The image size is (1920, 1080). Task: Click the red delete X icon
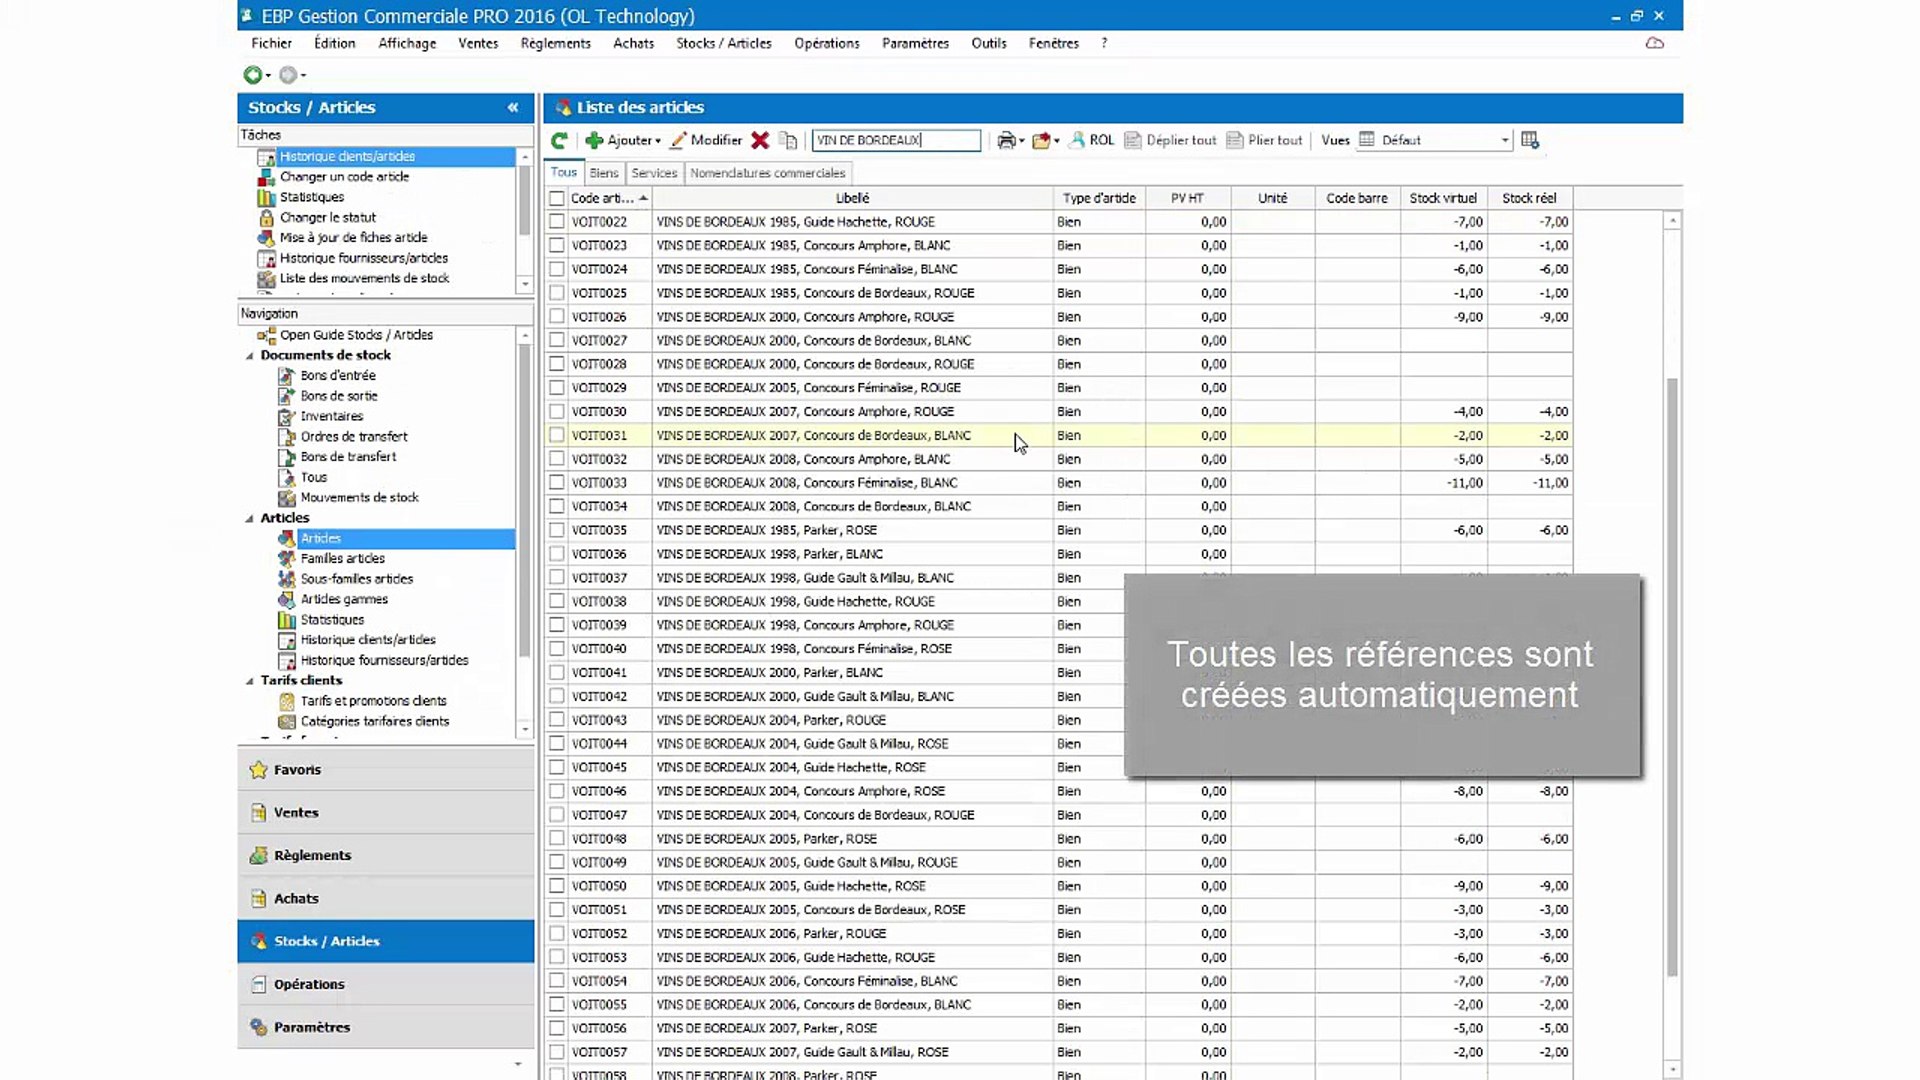[760, 141]
